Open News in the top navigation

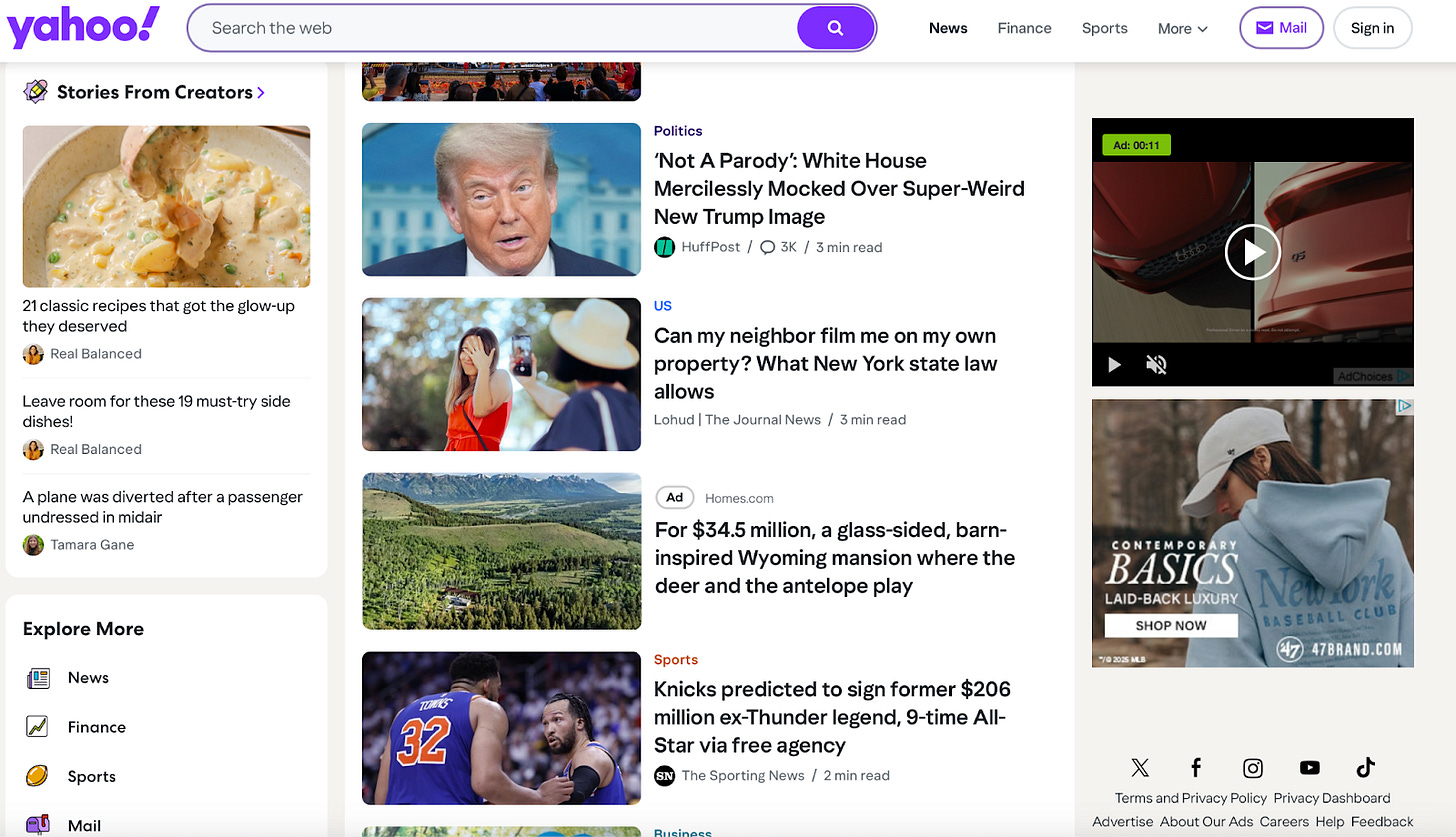(948, 28)
